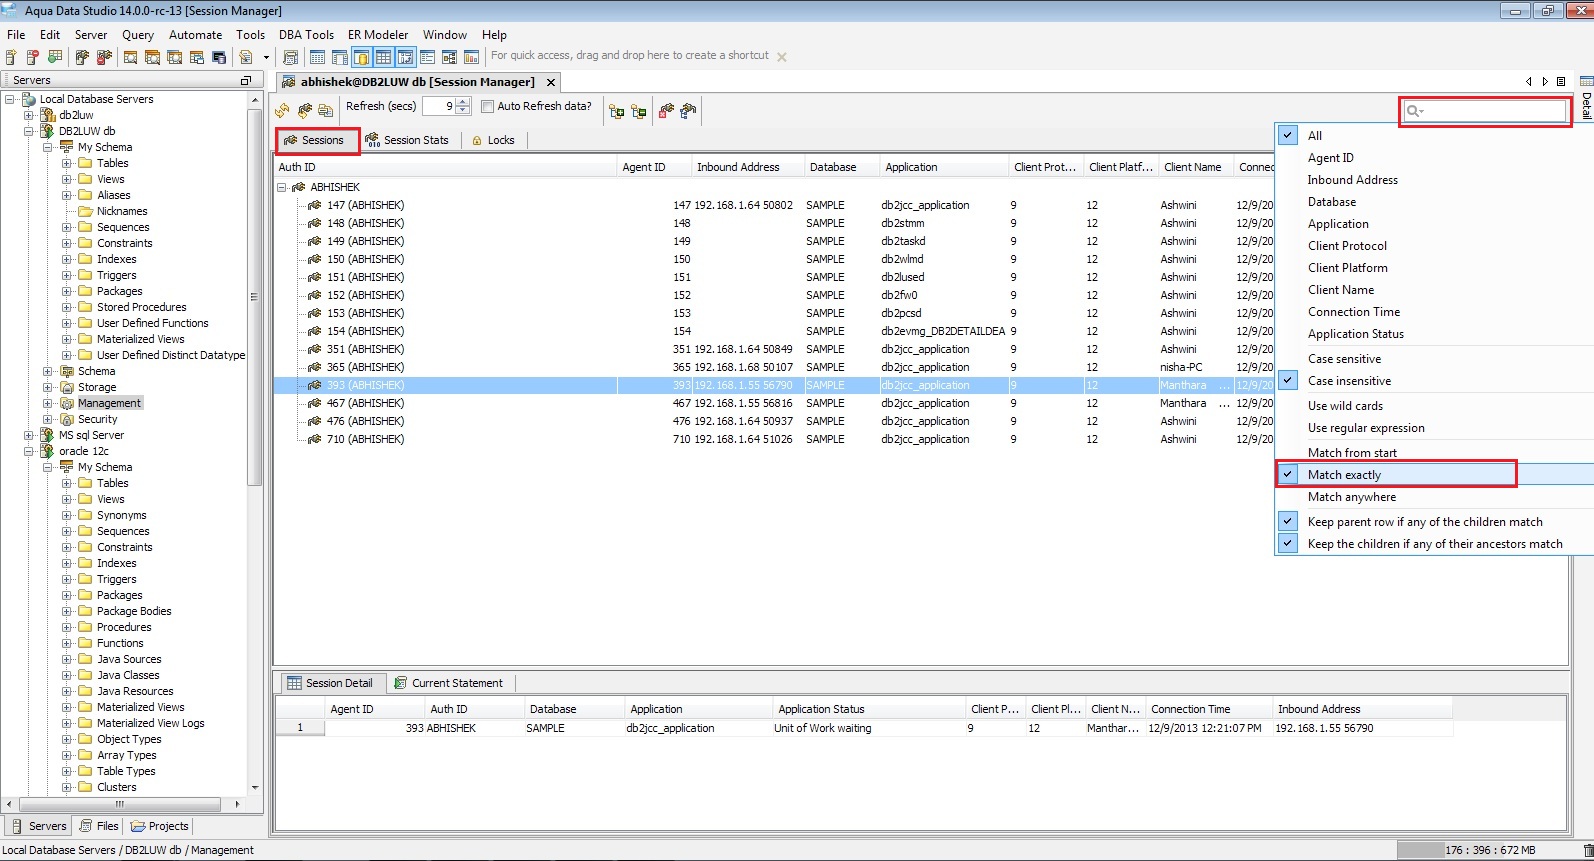Collapse the oracle 12c server node
Image resolution: width=1594 pixels, height=861 pixels.
point(29,451)
